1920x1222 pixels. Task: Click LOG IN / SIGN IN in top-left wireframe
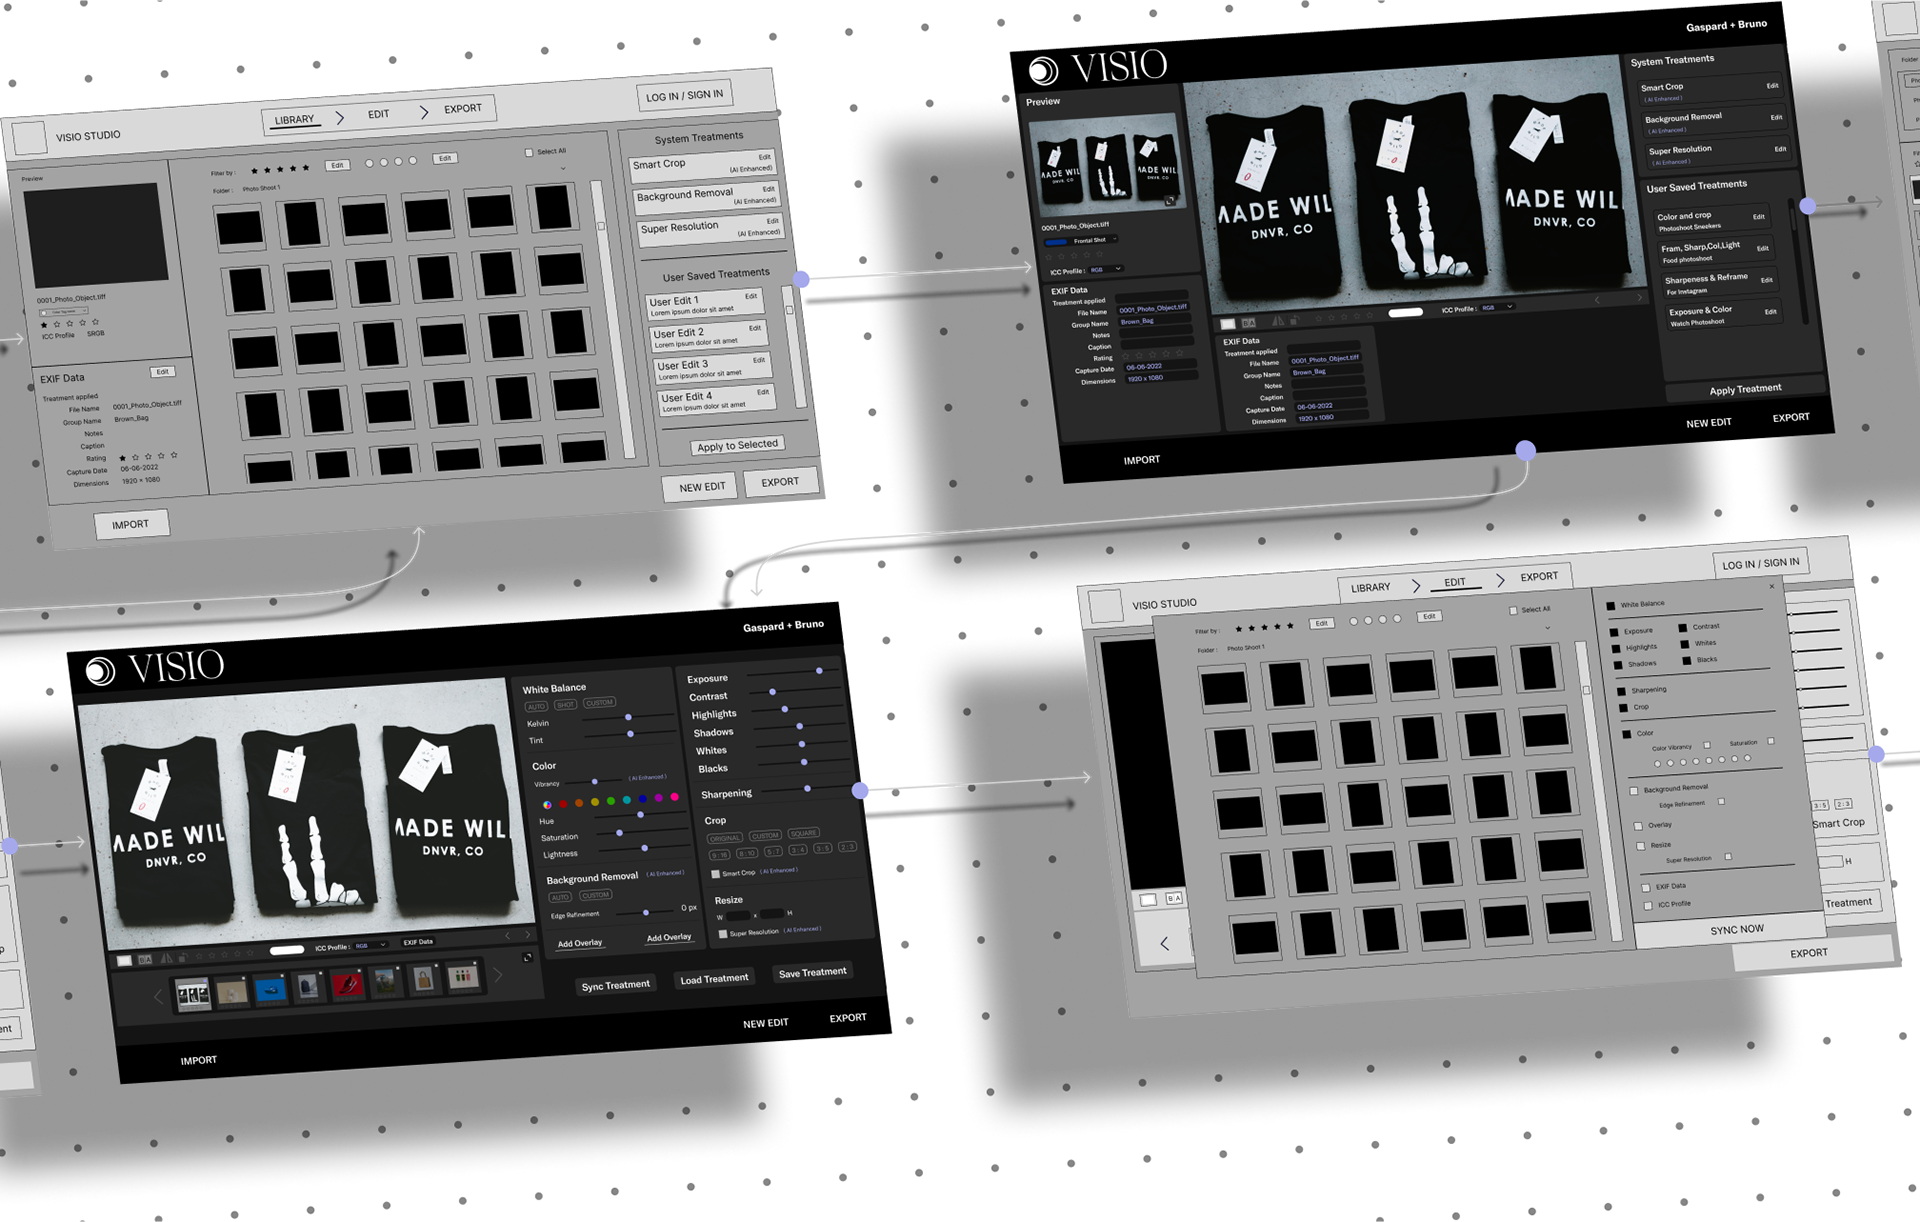pyautogui.click(x=684, y=96)
